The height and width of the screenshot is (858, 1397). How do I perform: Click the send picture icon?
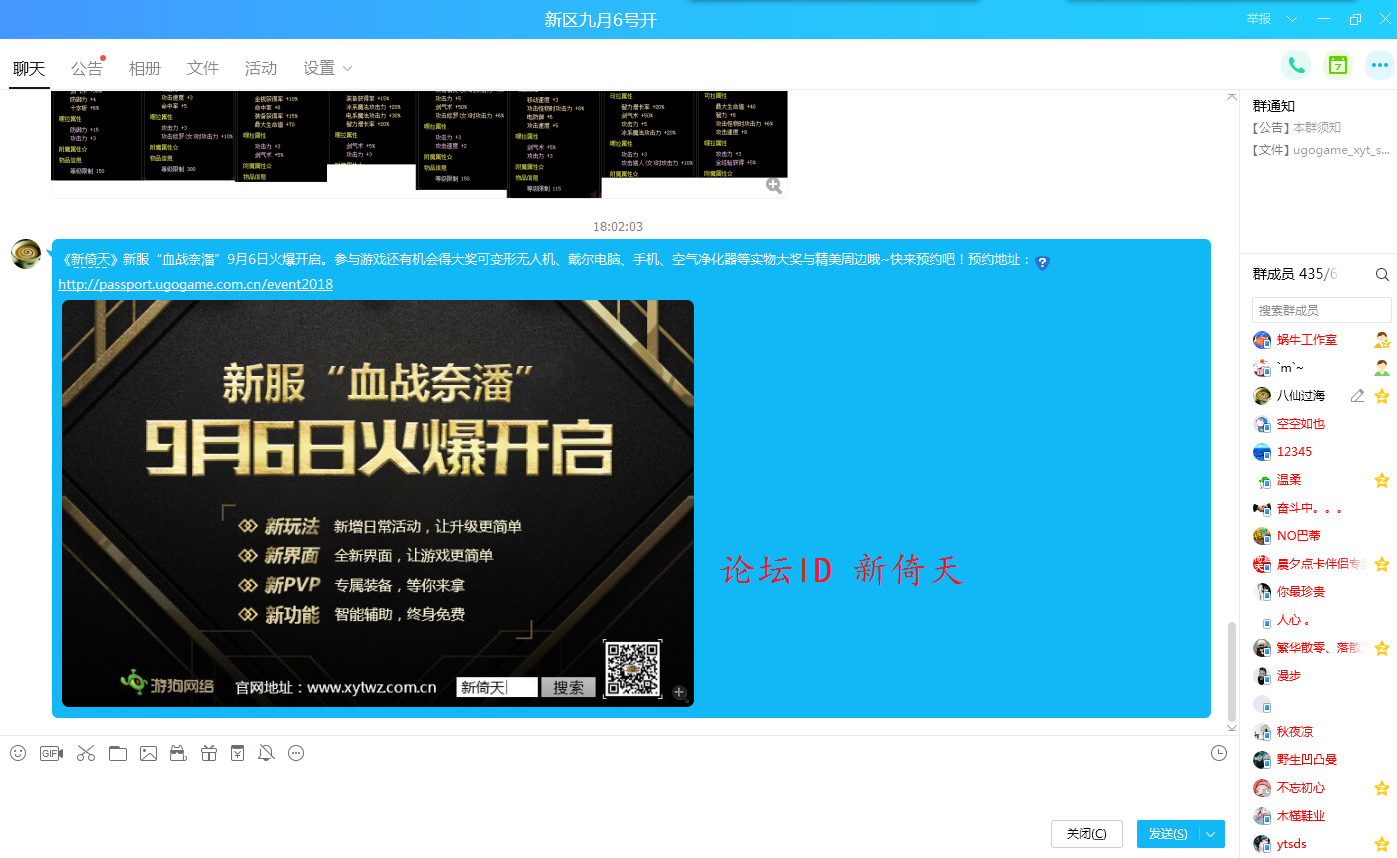coord(148,753)
